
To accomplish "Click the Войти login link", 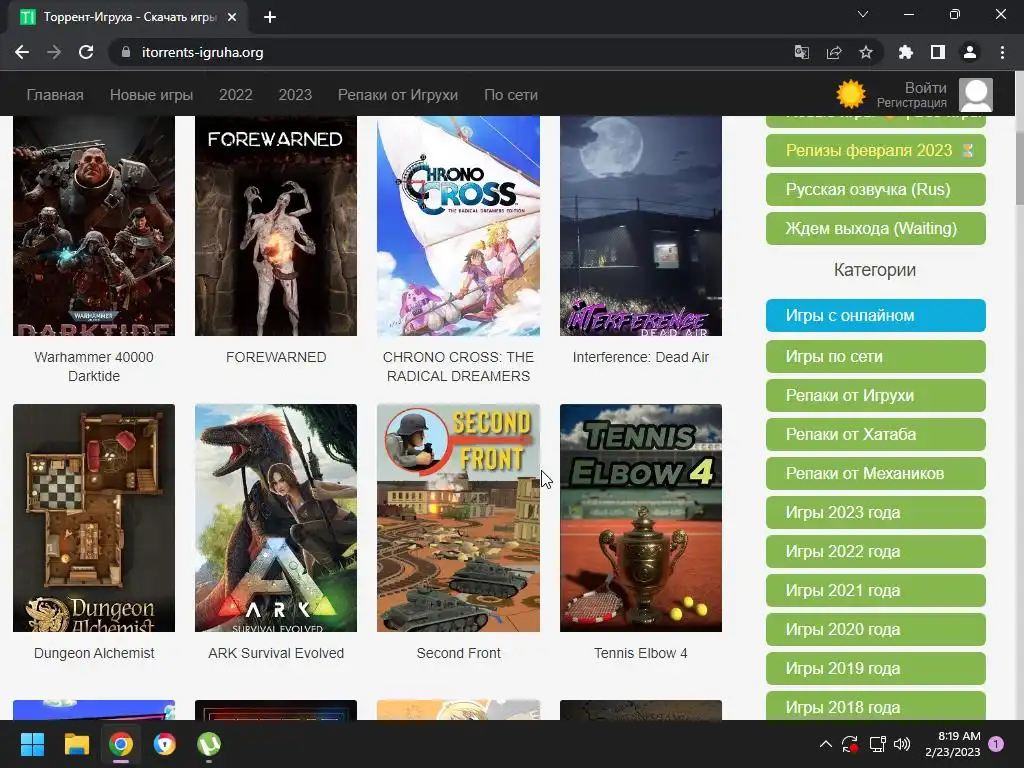I will pos(925,88).
